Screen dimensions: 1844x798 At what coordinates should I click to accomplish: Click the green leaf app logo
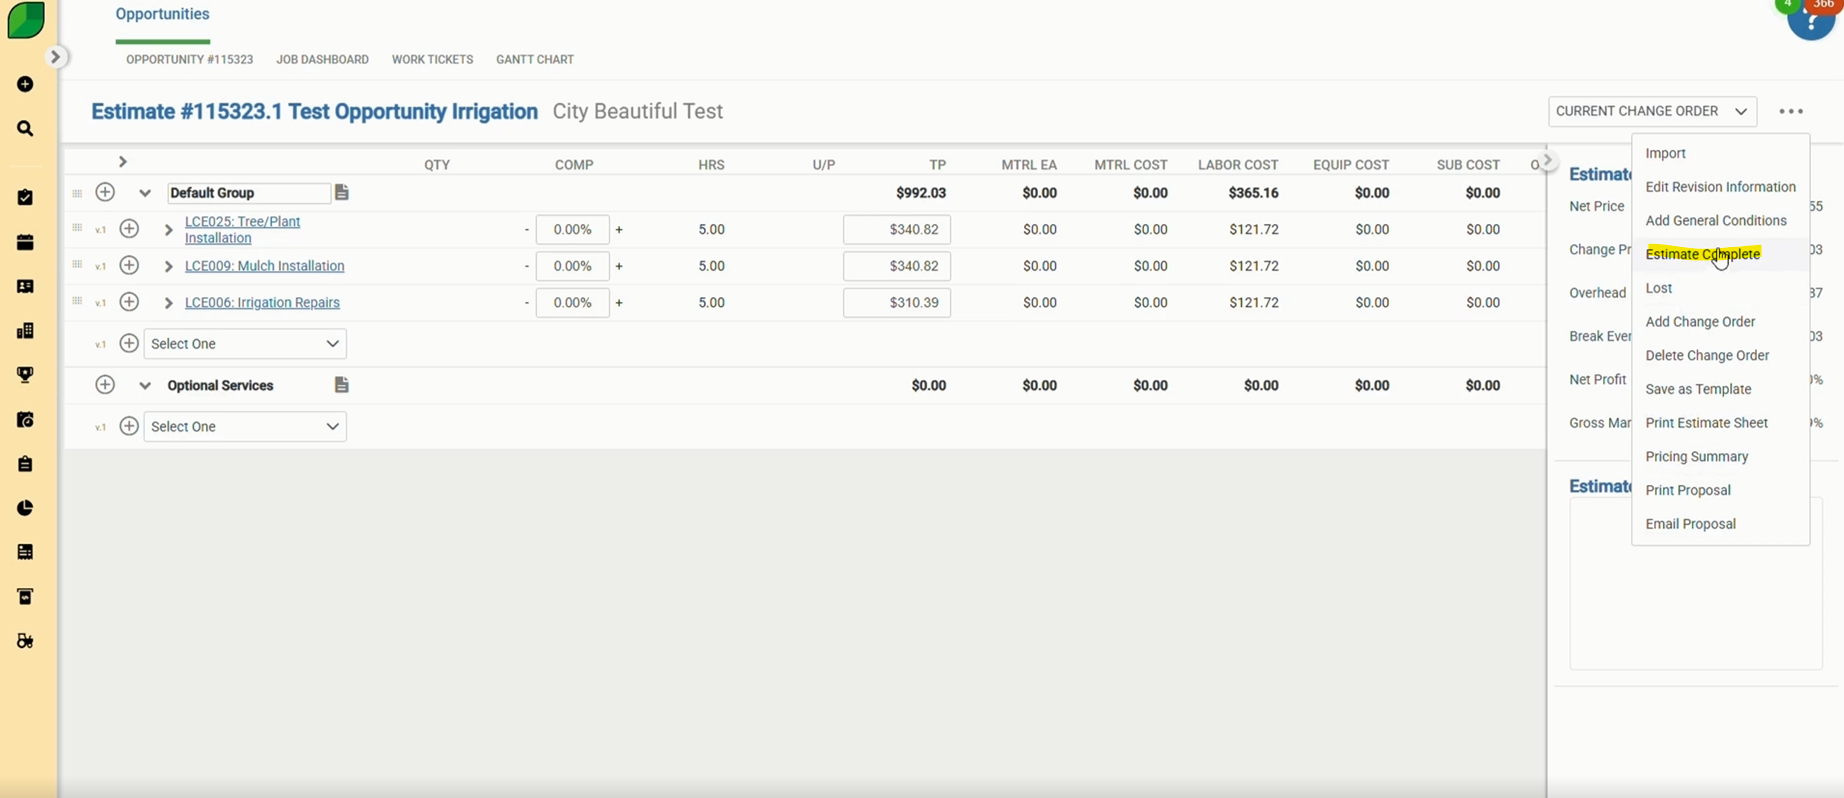pos(25,20)
